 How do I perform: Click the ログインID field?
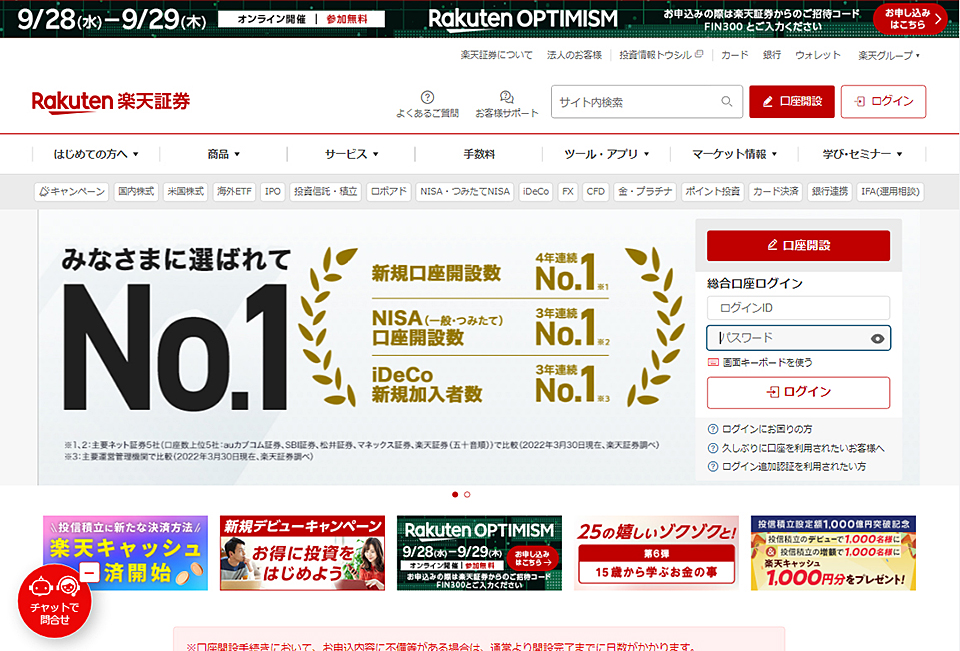[798, 308]
